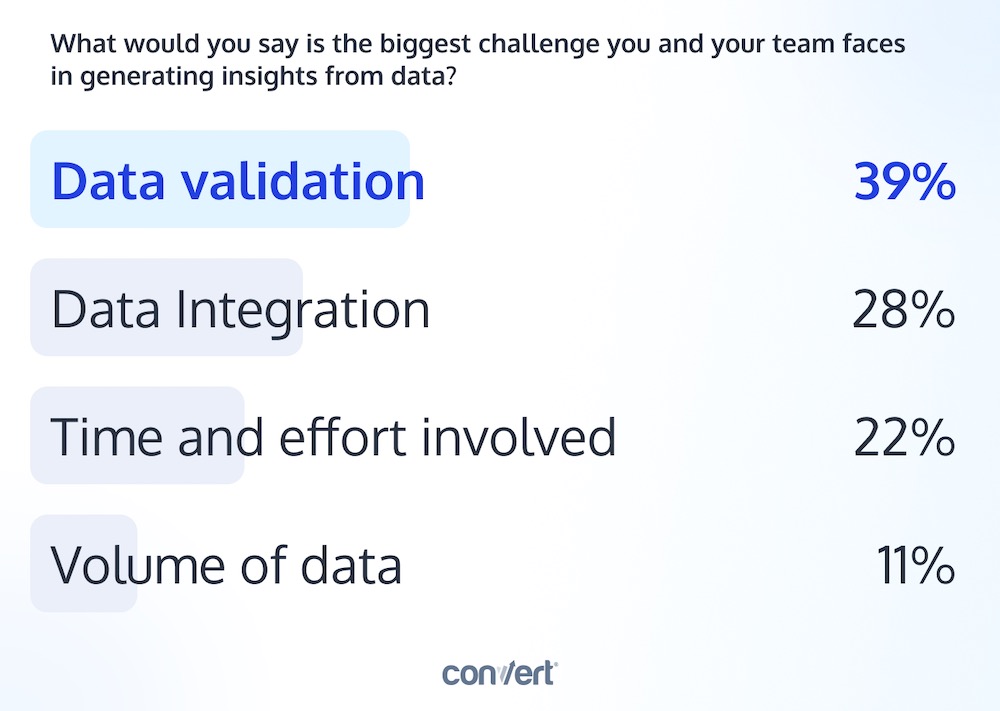Viewport: 1000px width, 711px height.
Task: Click the light blue Data validation bar
Action: (x=220, y=179)
